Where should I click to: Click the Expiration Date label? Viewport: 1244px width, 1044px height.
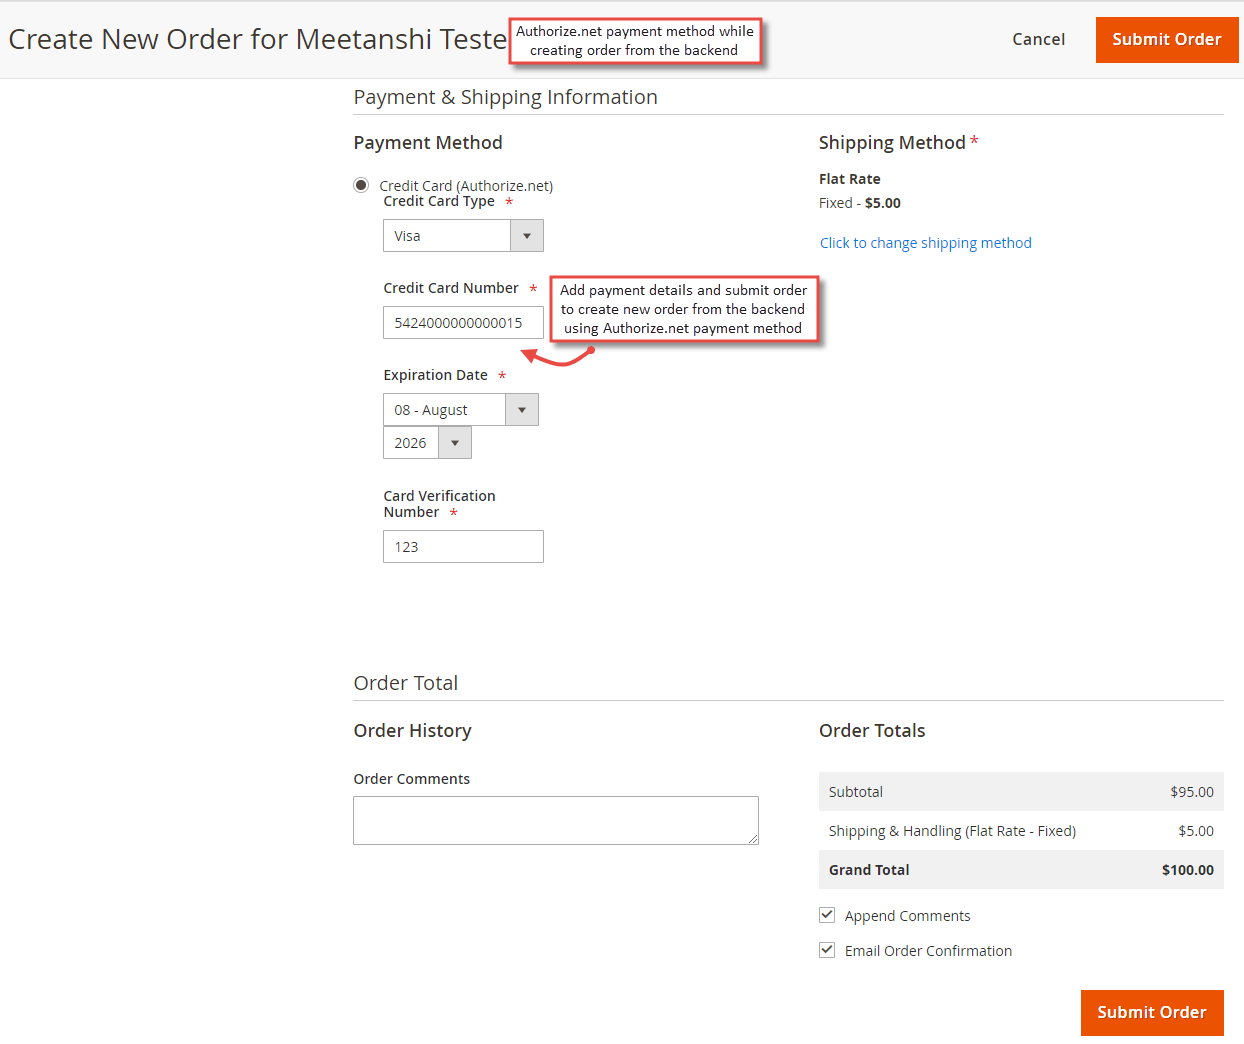pyautogui.click(x=436, y=375)
